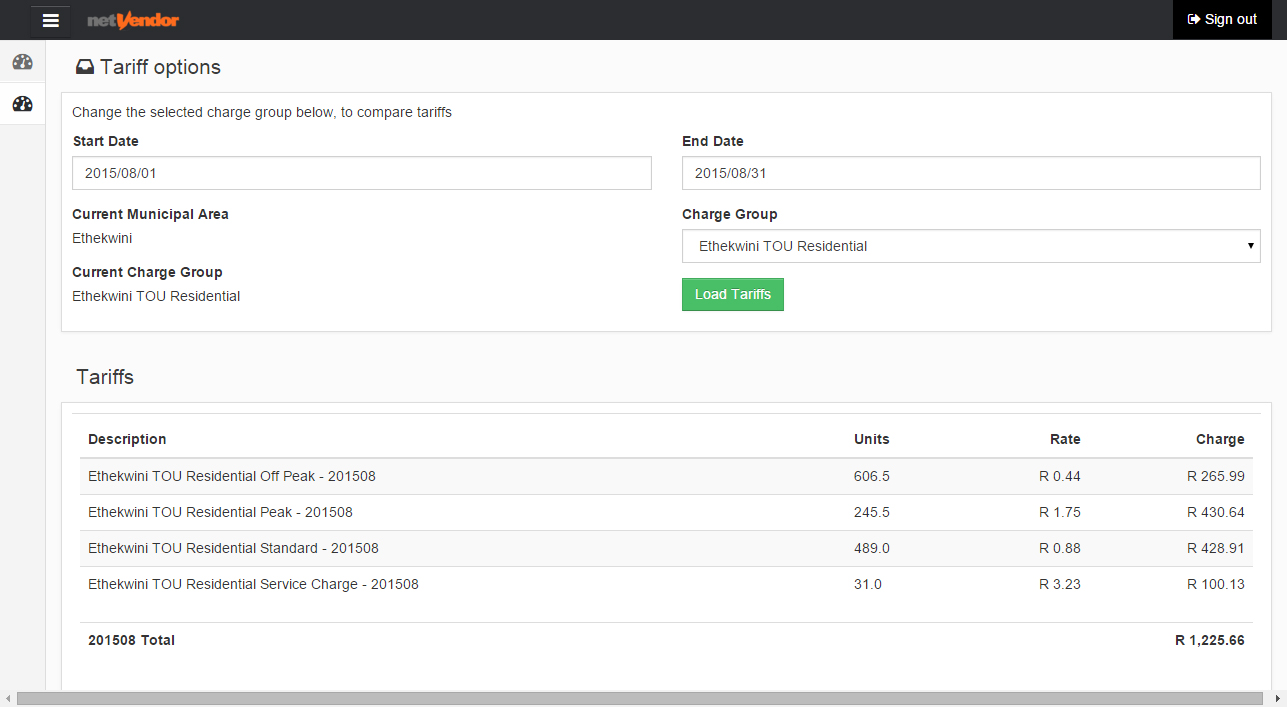Select the dark active dashboard gauge in sidebar
This screenshot has height=707, width=1287.
pos(22,103)
